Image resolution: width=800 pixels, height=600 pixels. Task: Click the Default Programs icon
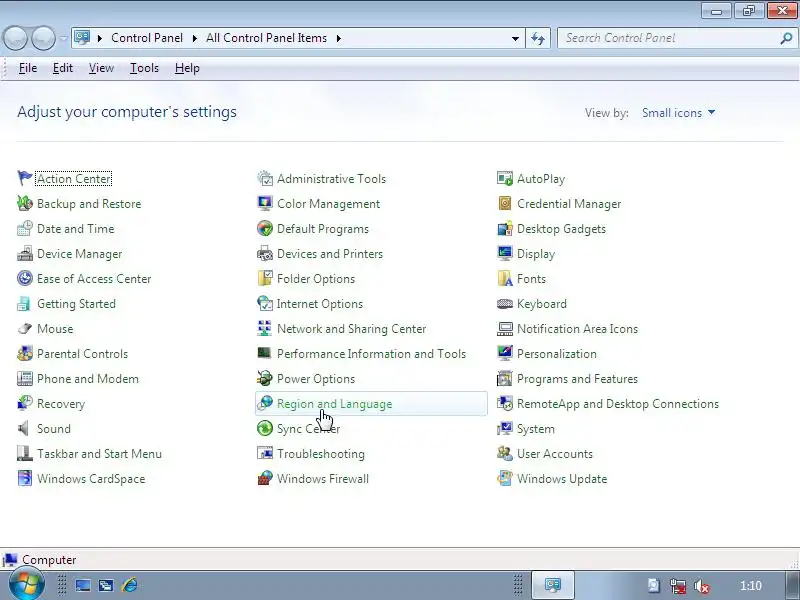[x=265, y=228]
